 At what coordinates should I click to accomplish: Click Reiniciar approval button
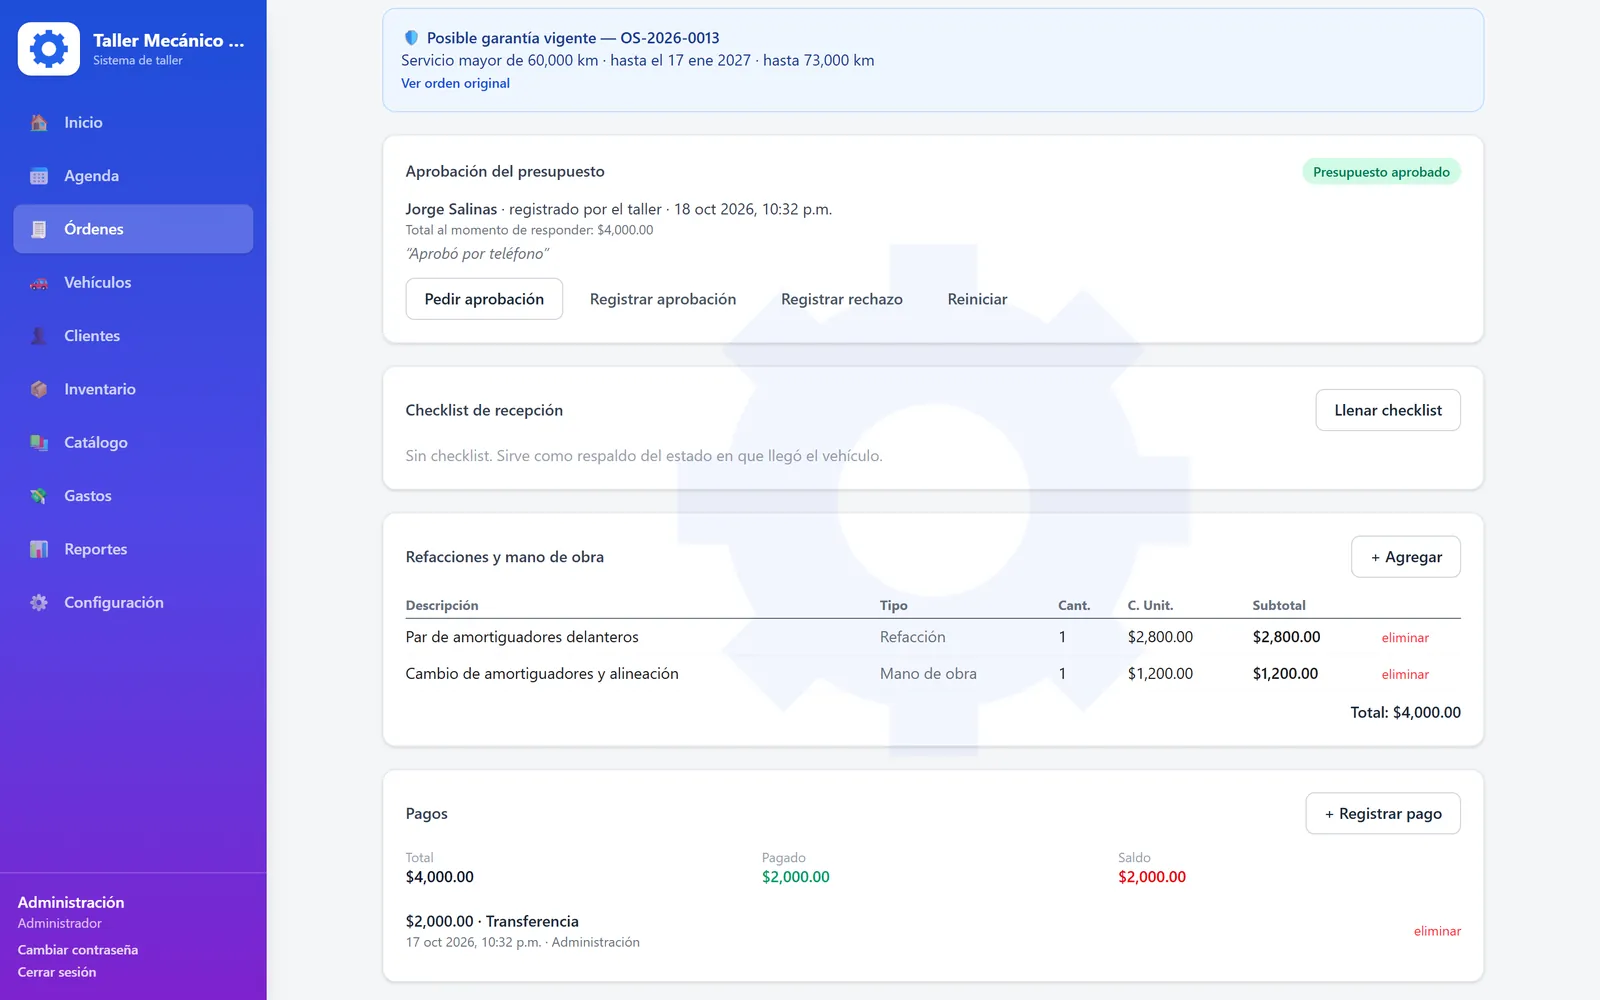tap(977, 299)
